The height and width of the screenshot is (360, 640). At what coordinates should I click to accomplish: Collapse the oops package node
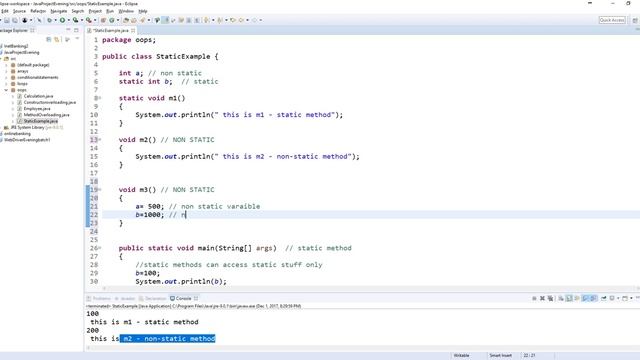(6, 90)
